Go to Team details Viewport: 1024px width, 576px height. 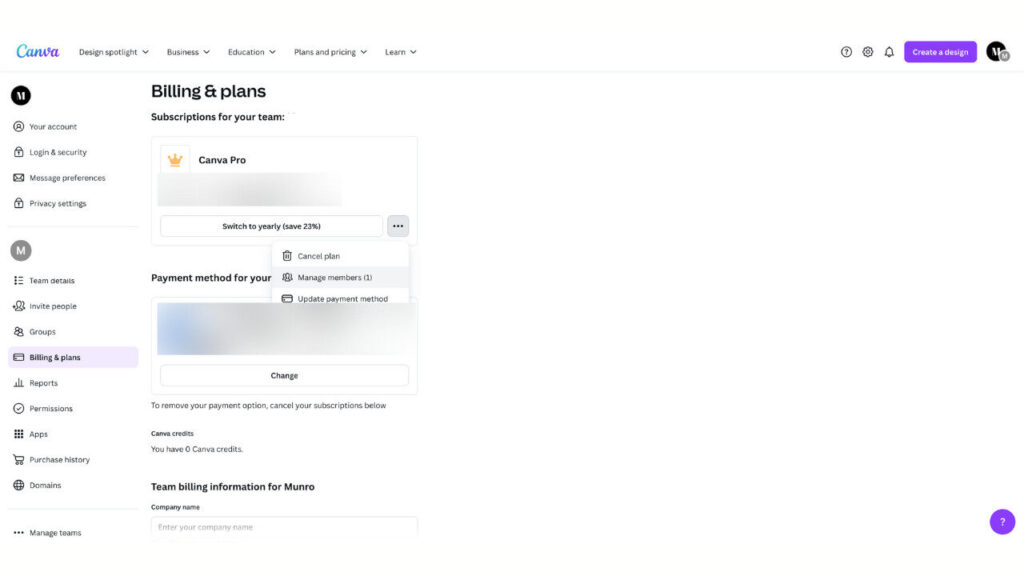tap(52, 280)
